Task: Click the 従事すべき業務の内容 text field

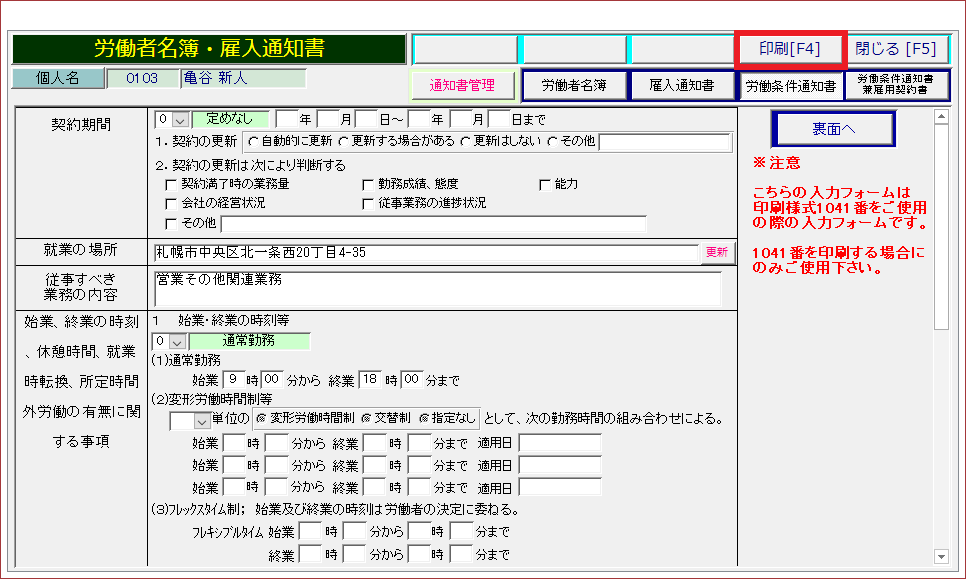Action: pyautogui.click(x=437, y=288)
